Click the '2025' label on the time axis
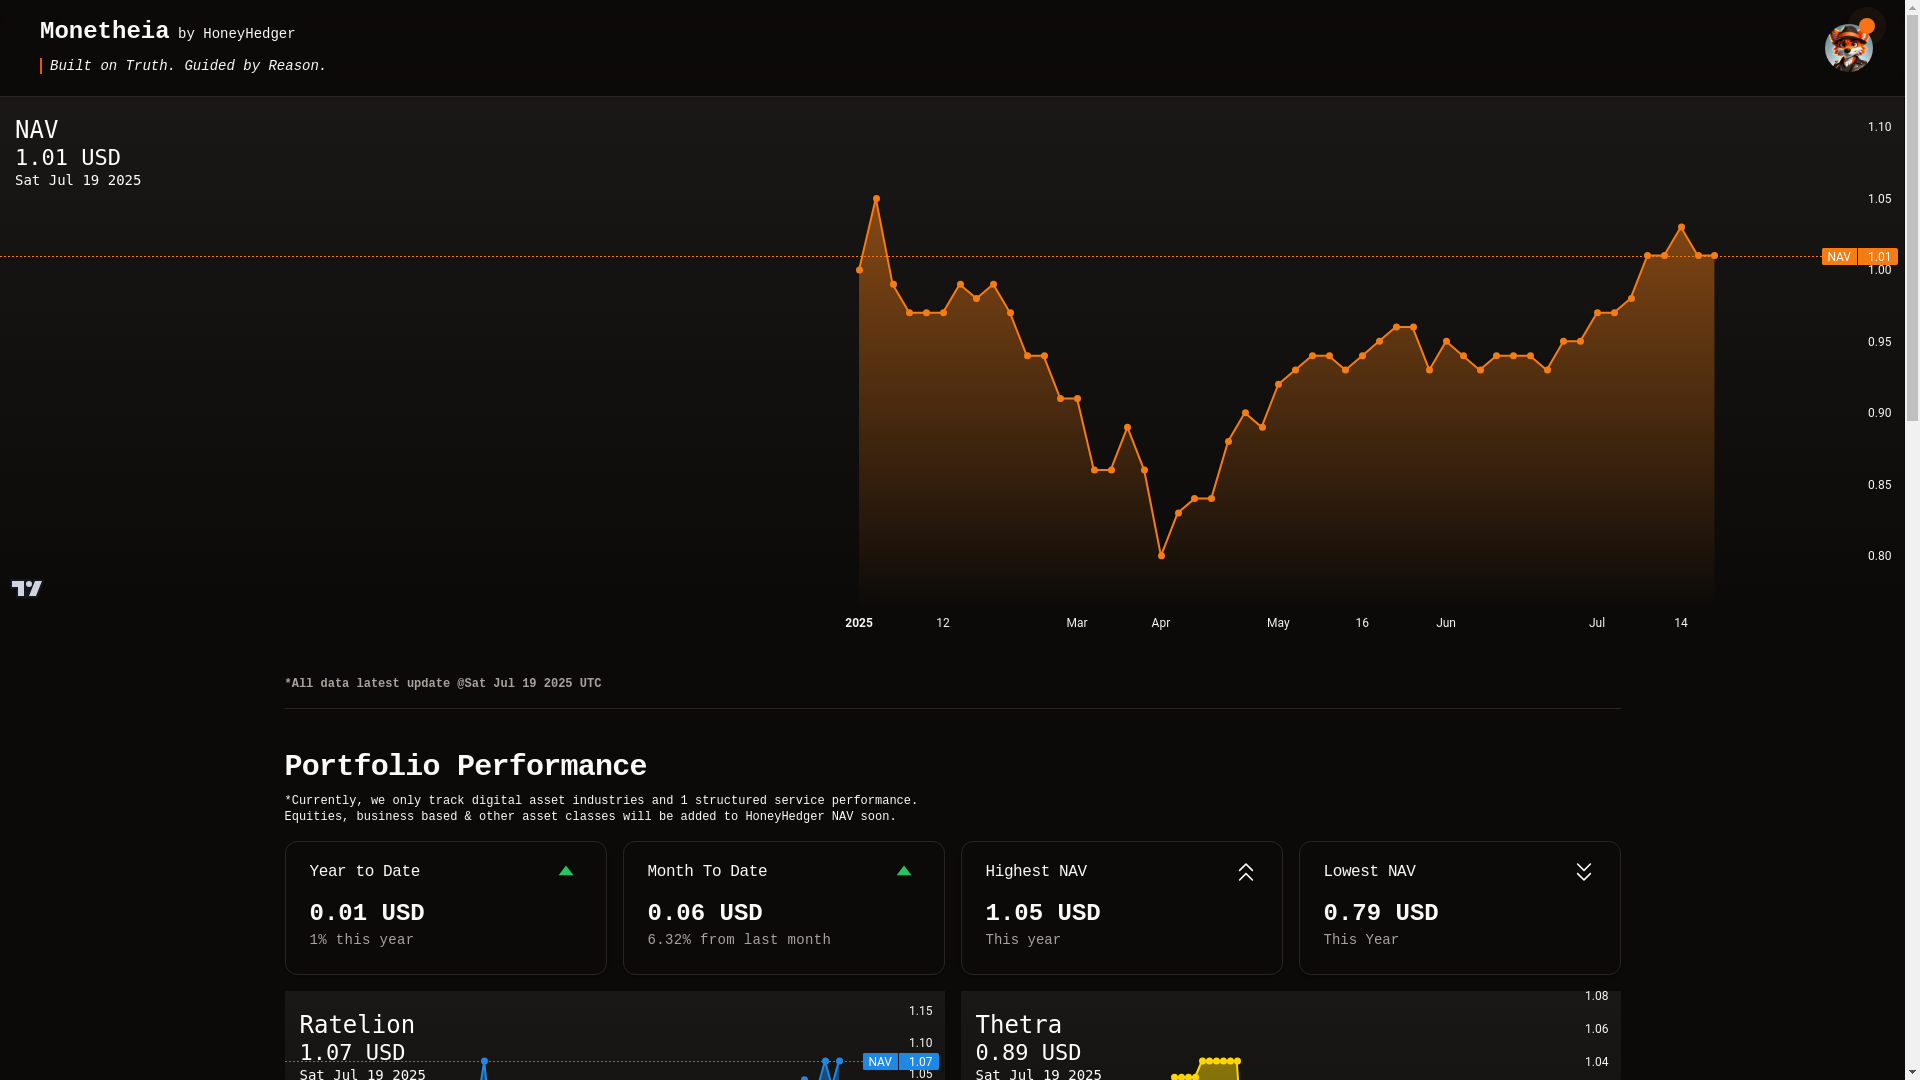The width and height of the screenshot is (1920, 1080). [x=859, y=623]
